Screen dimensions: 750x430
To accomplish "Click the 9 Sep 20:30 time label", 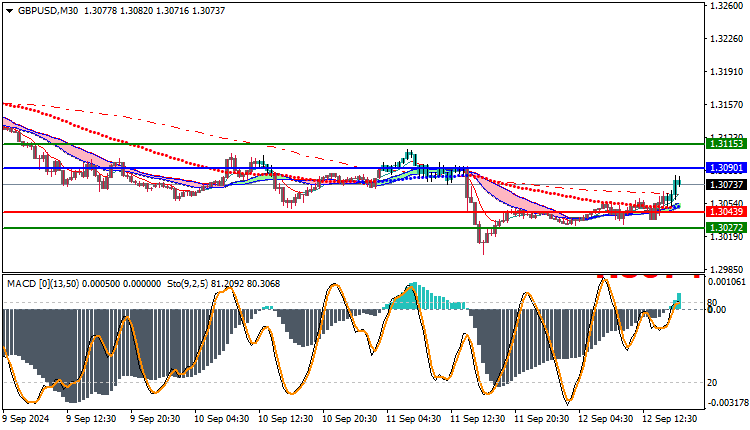I will 155,419.
